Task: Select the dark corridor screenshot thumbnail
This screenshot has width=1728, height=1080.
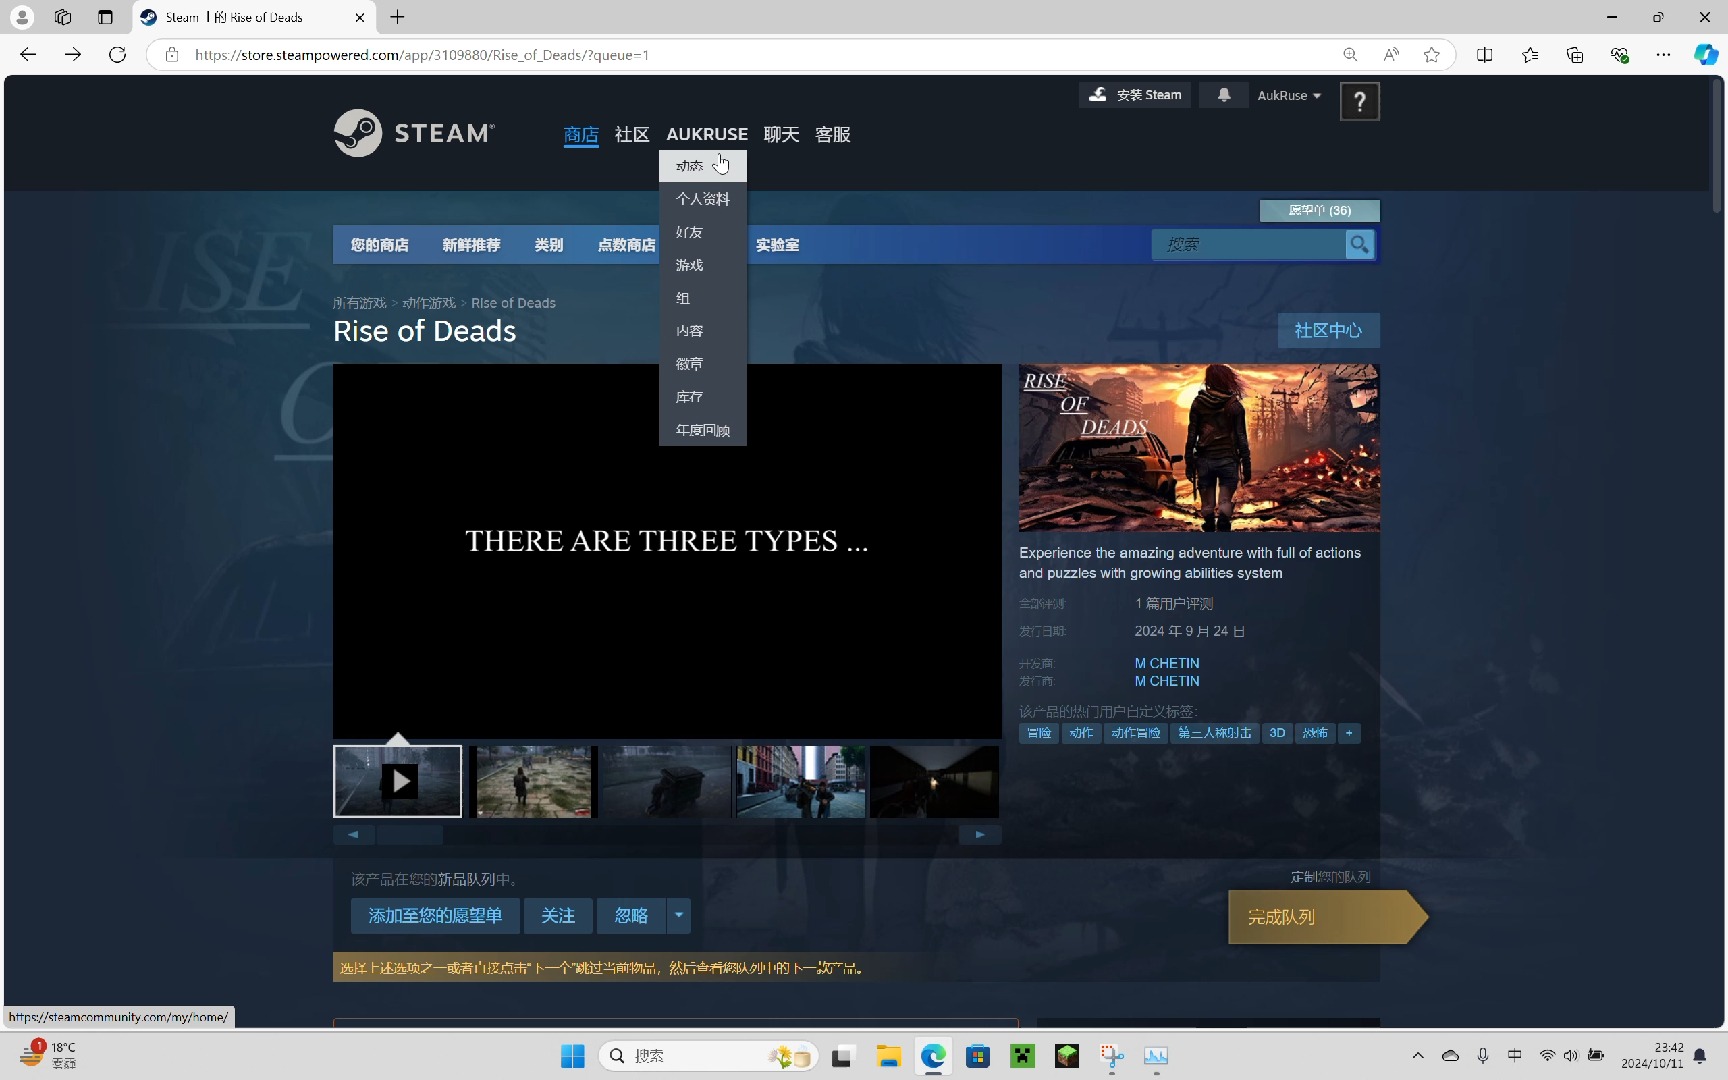Action: click(x=934, y=781)
